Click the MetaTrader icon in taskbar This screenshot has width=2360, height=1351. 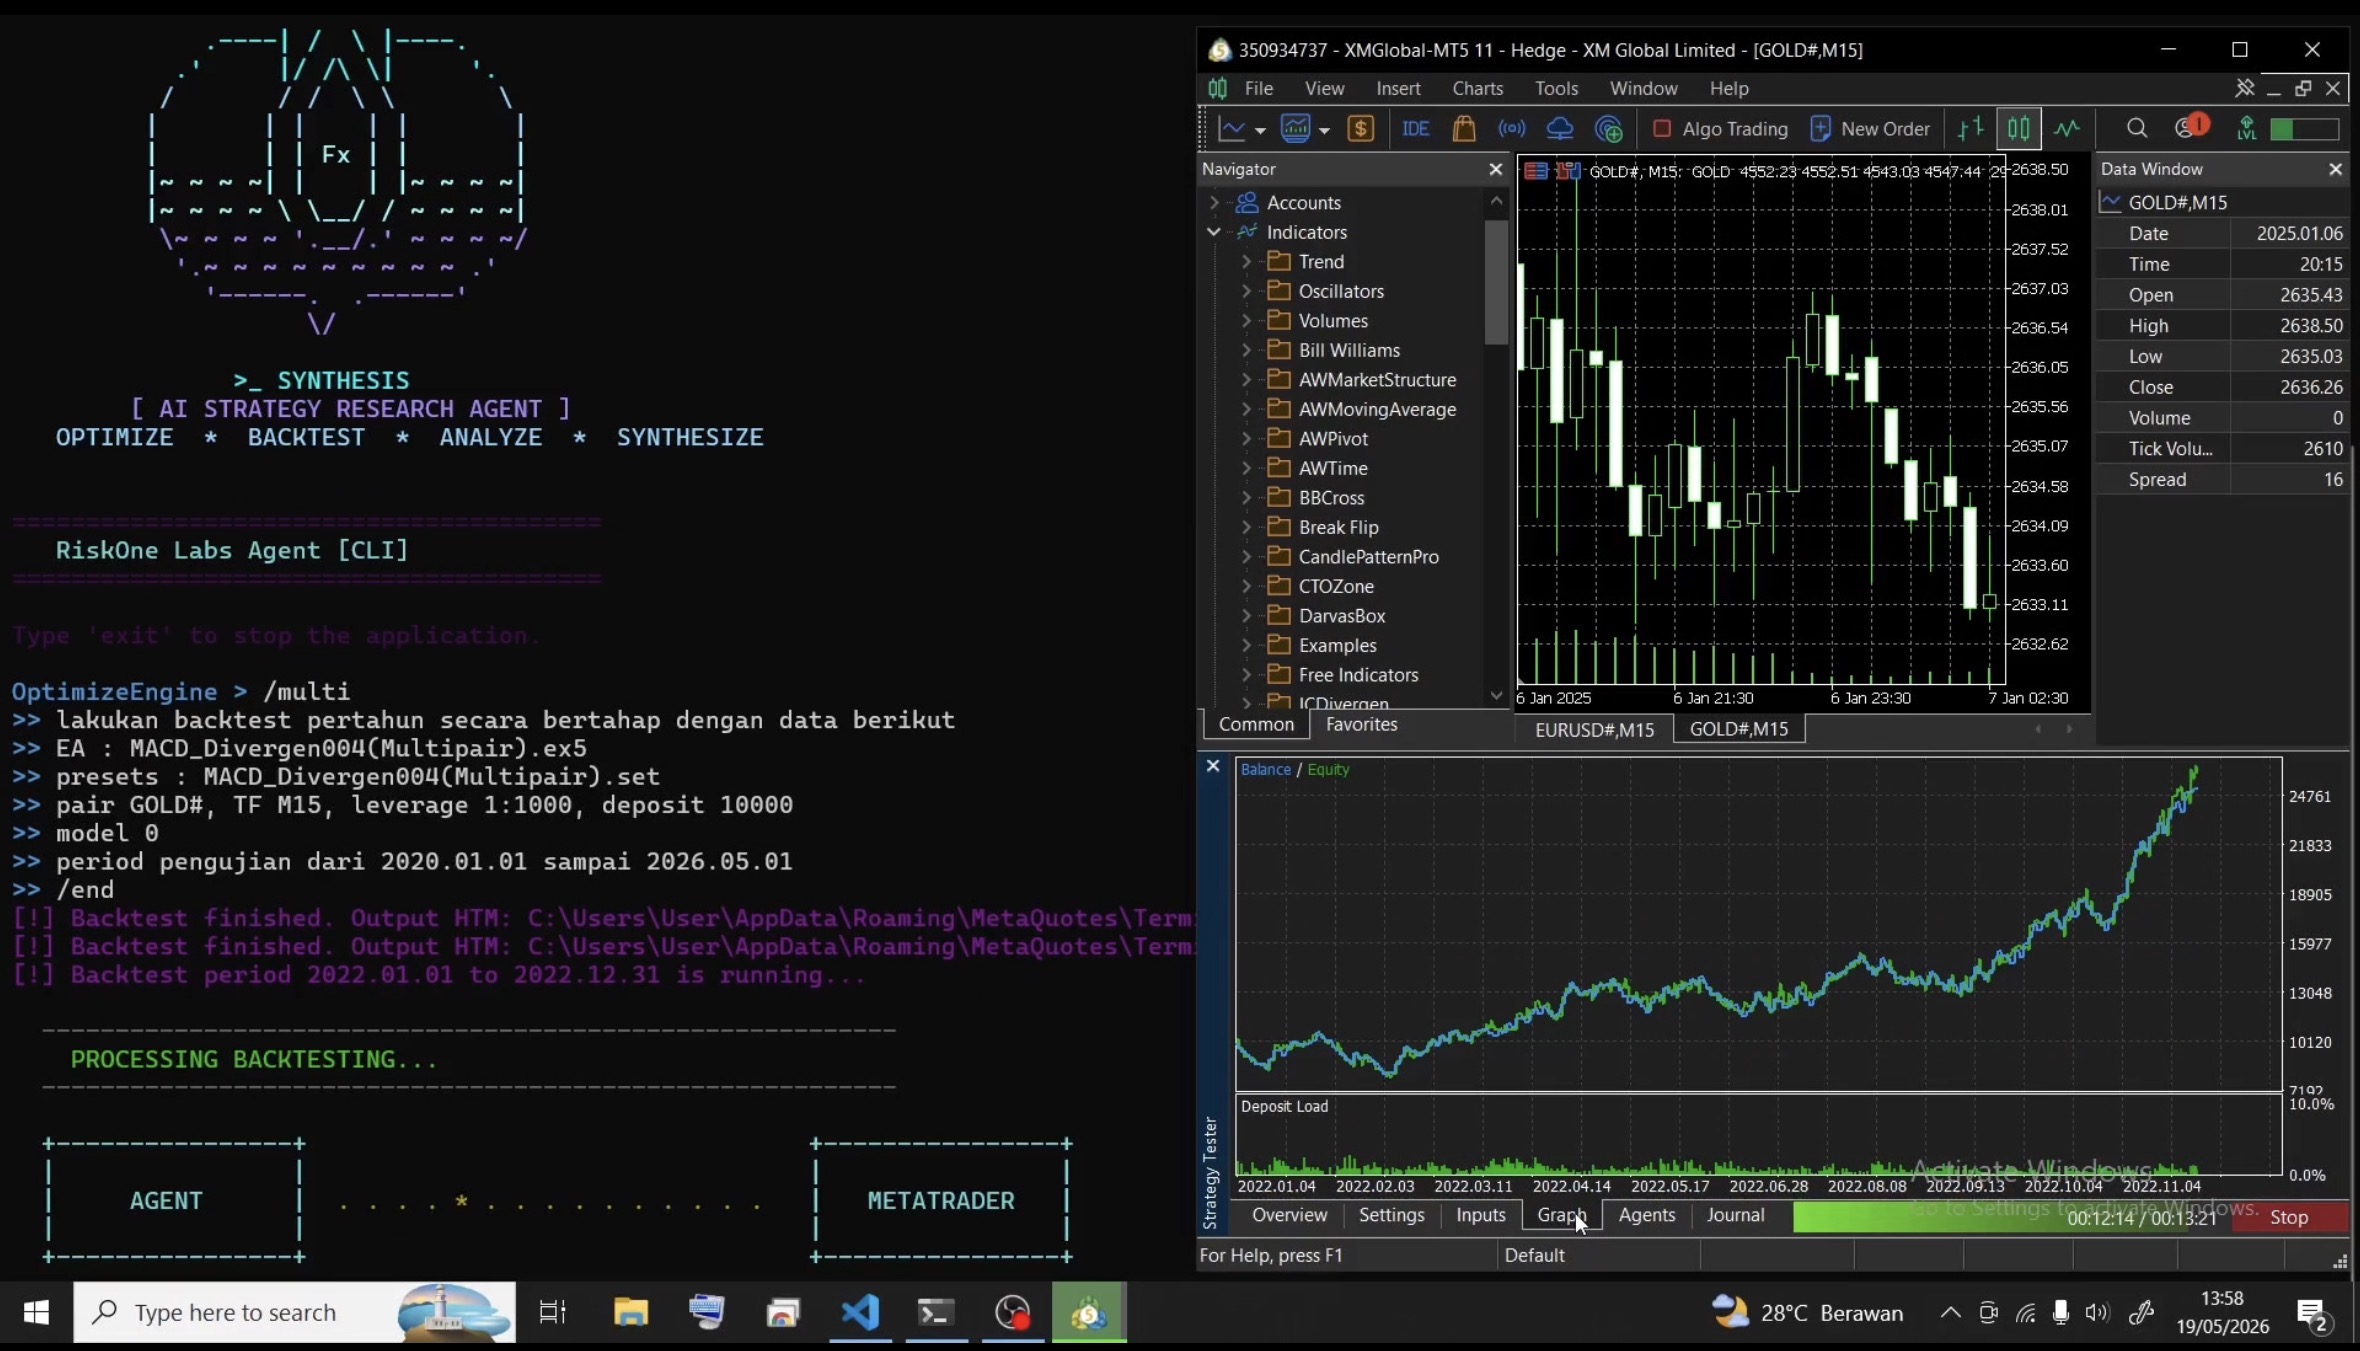(x=1089, y=1312)
